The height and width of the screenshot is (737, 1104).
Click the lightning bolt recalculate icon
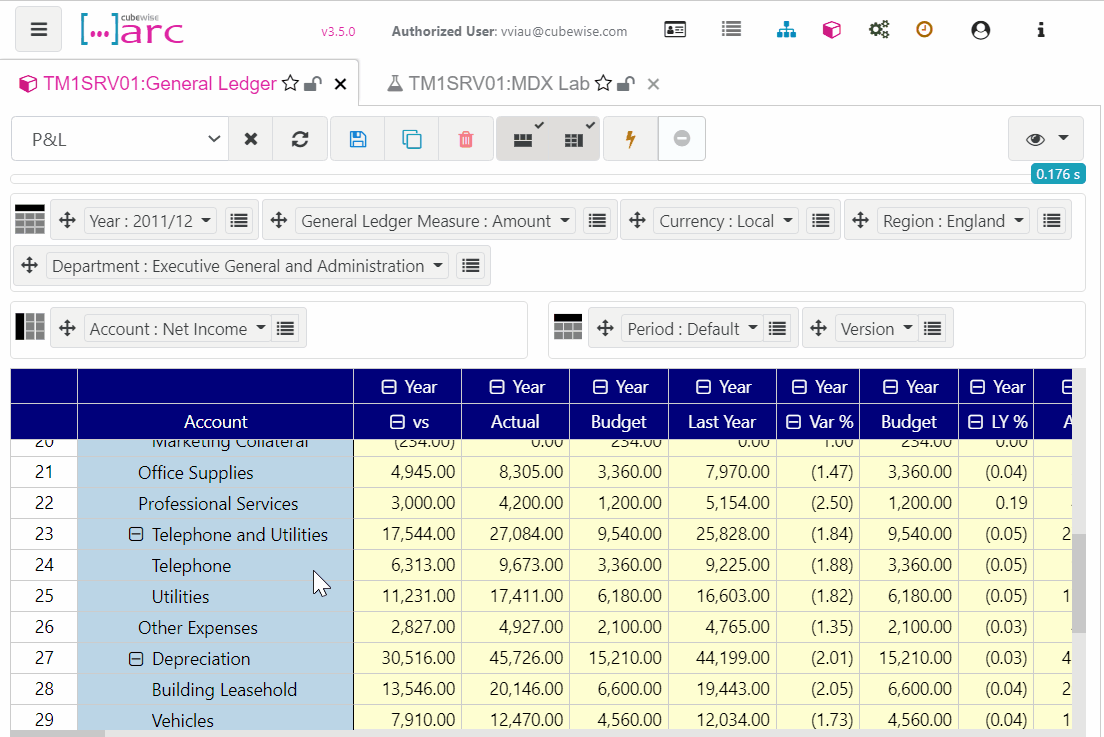(630, 139)
